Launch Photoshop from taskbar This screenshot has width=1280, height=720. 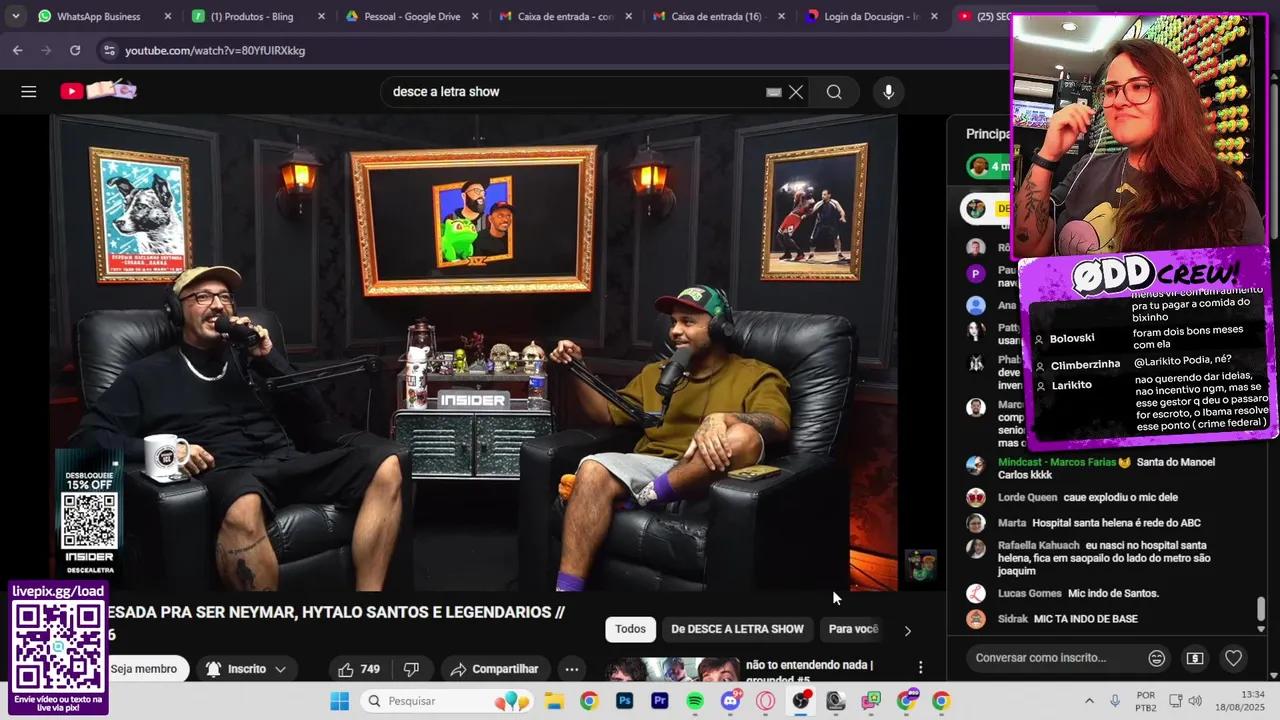pos(624,701)
